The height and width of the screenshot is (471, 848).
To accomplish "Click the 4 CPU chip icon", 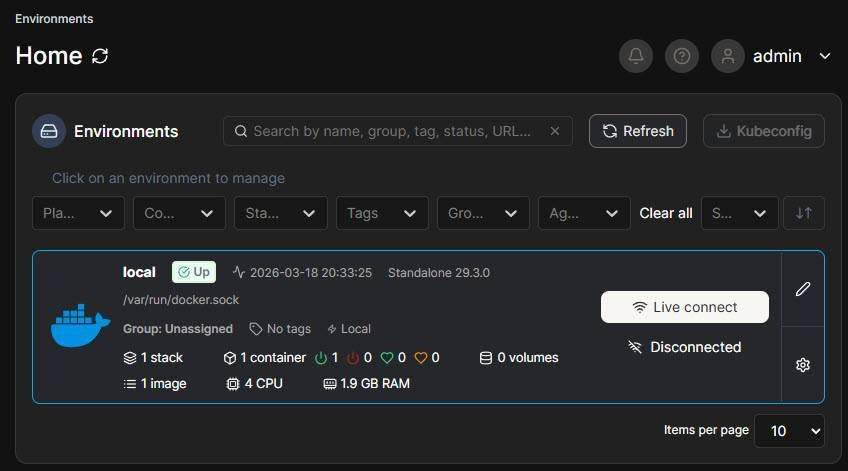I will click(233, 384).
